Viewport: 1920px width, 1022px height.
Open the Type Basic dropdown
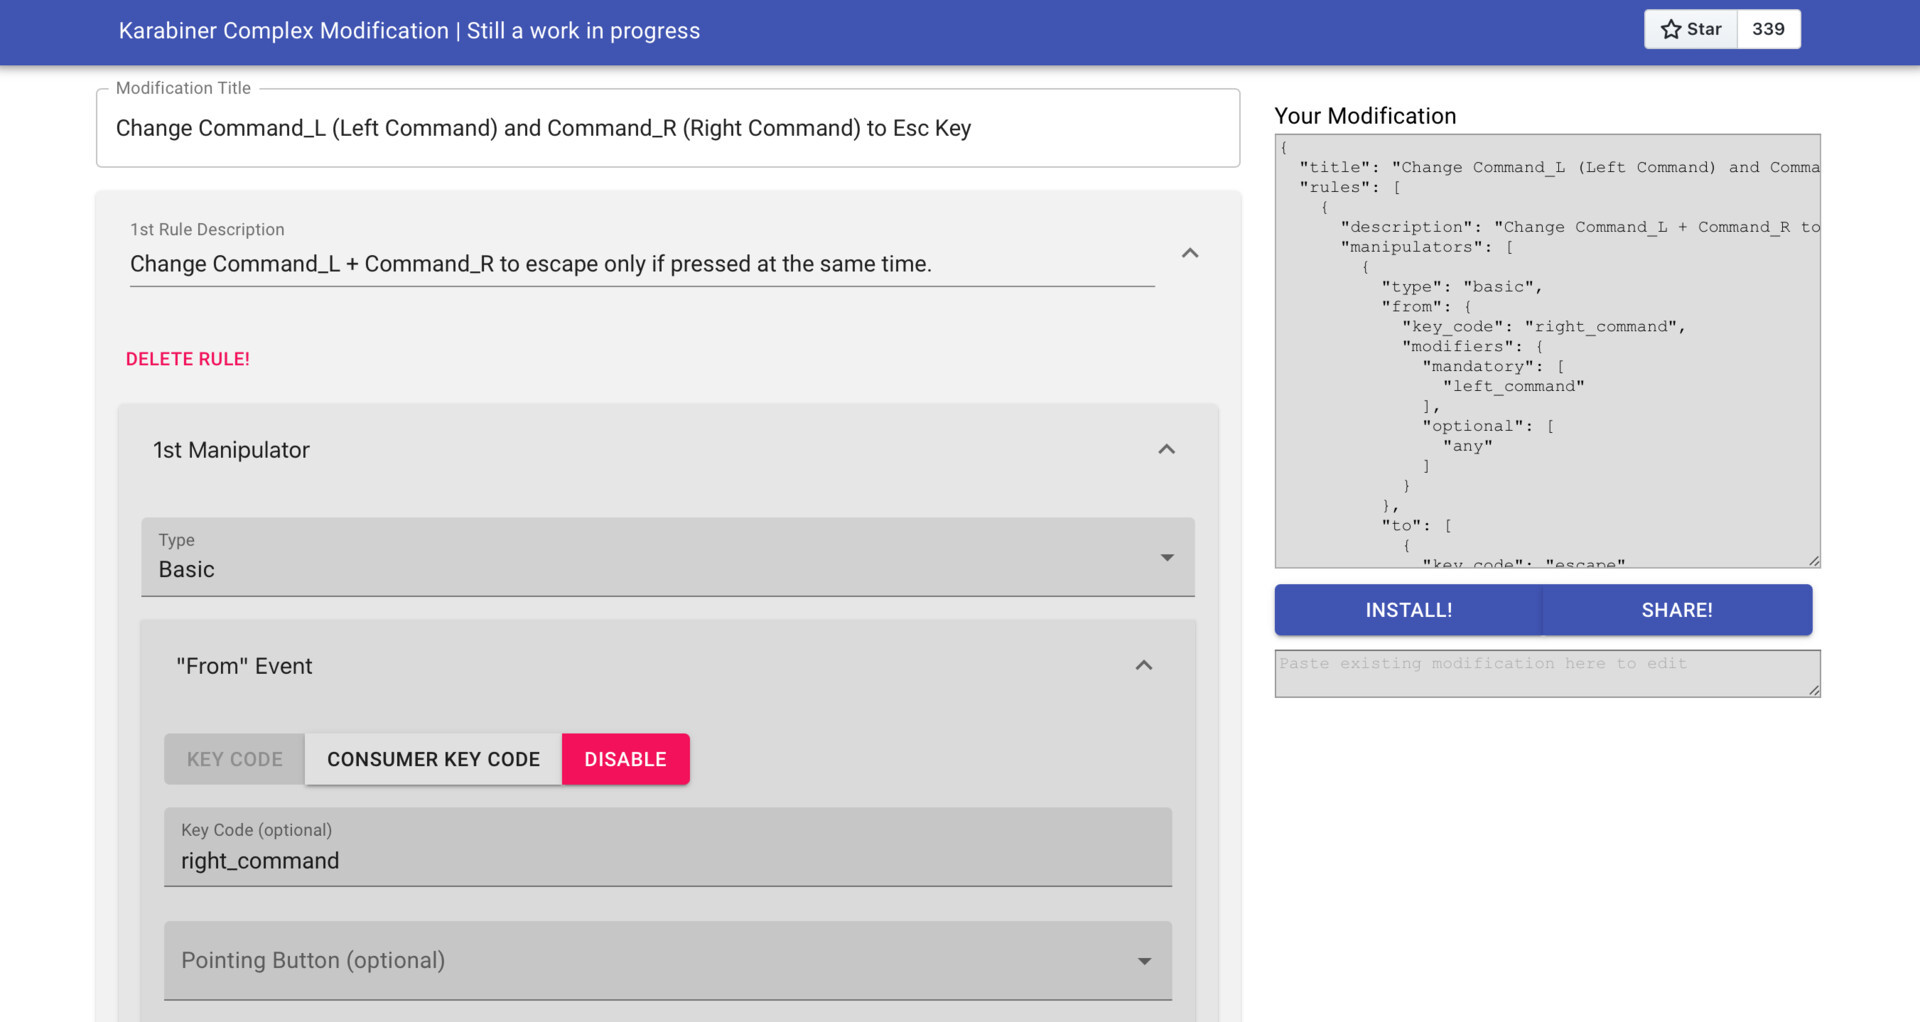point(668,557)
